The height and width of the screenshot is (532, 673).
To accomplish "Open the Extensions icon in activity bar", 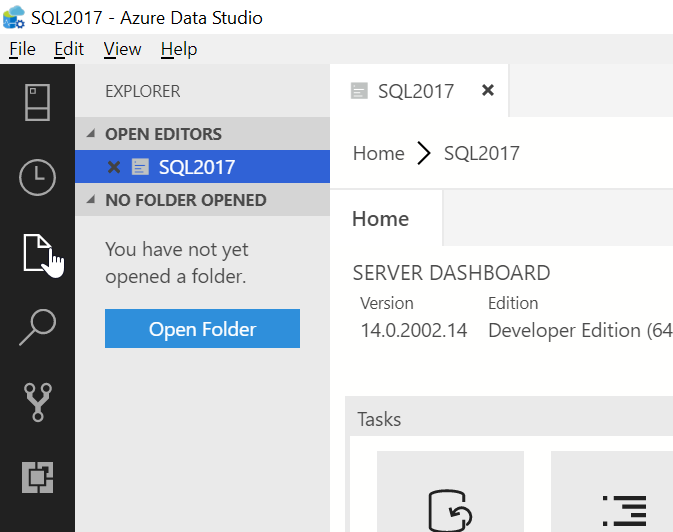I will [37, 477].
